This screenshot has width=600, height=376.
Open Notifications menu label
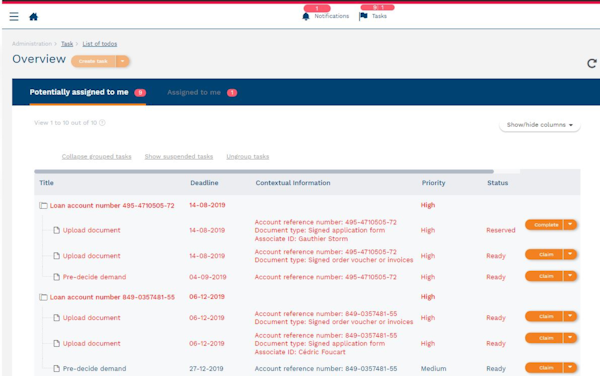click(332, 16)
